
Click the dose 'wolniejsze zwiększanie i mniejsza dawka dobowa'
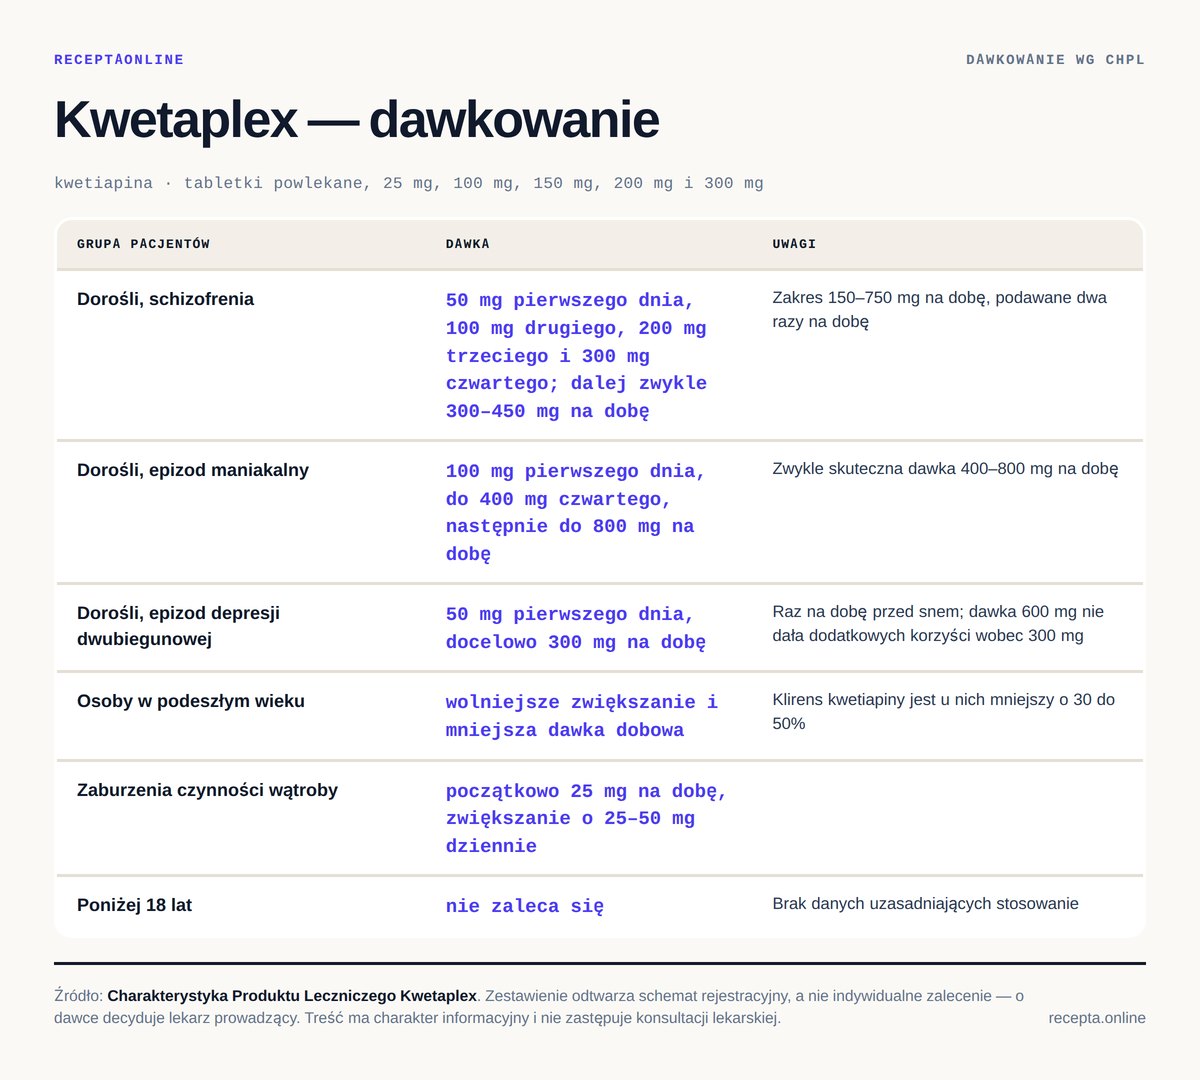coord(582,716)
